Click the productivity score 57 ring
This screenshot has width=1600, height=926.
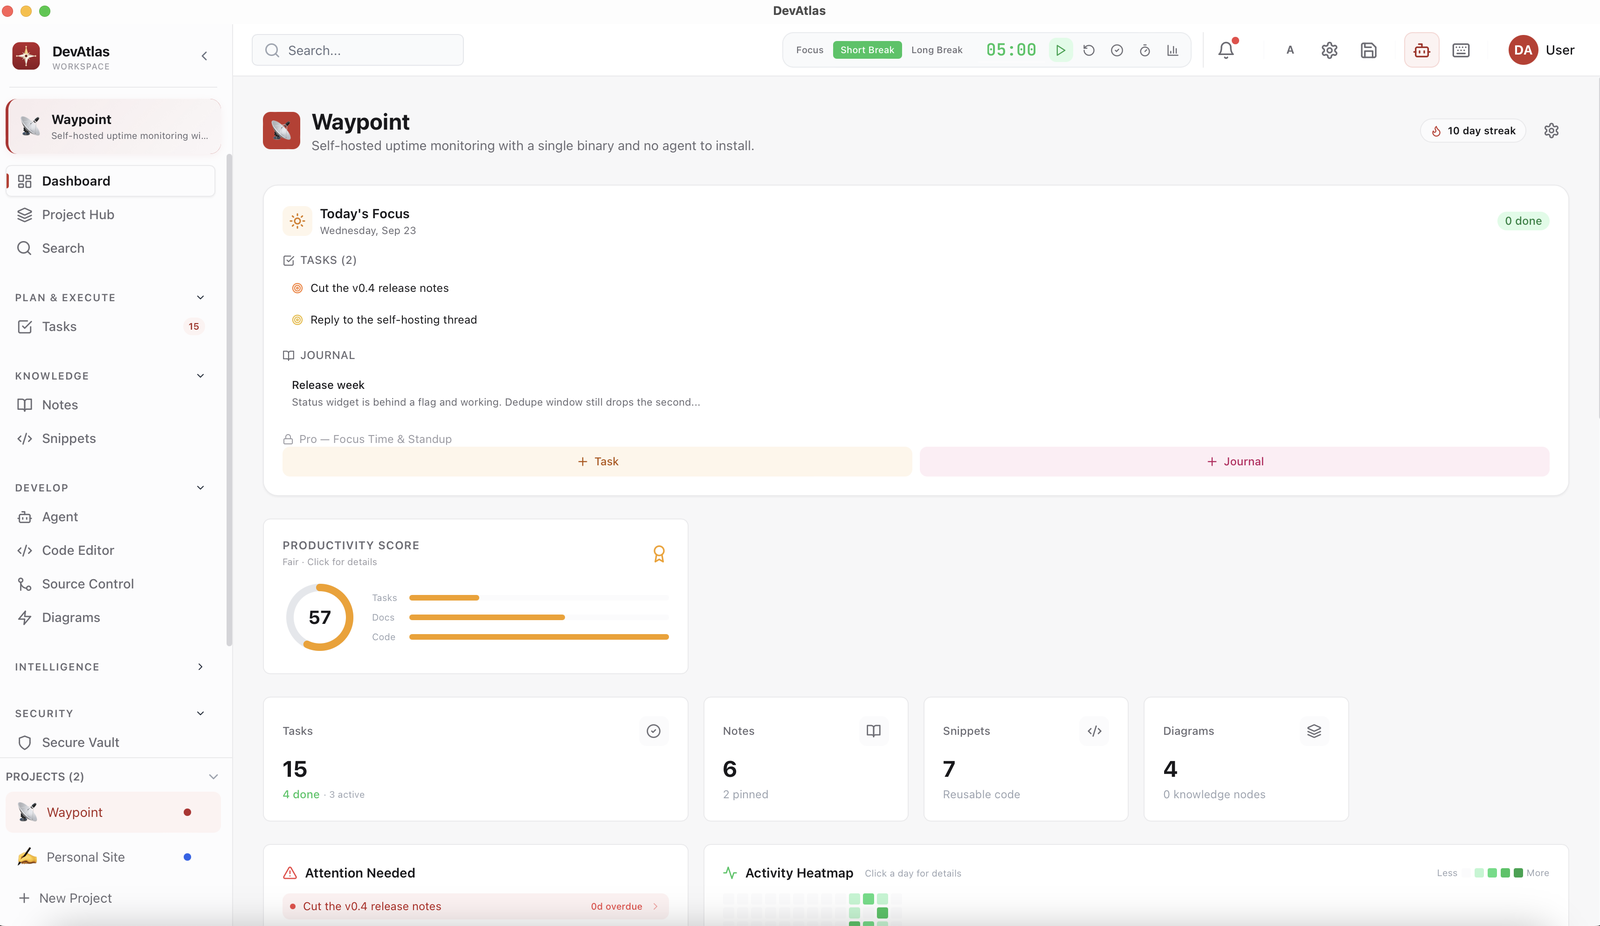coord(320,618)
